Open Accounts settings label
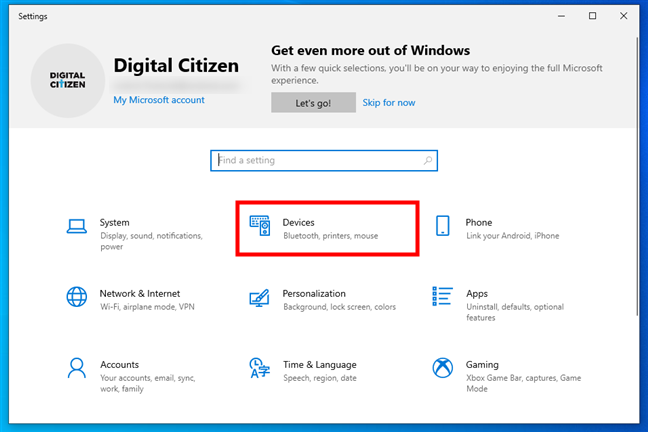 [119, 365]
